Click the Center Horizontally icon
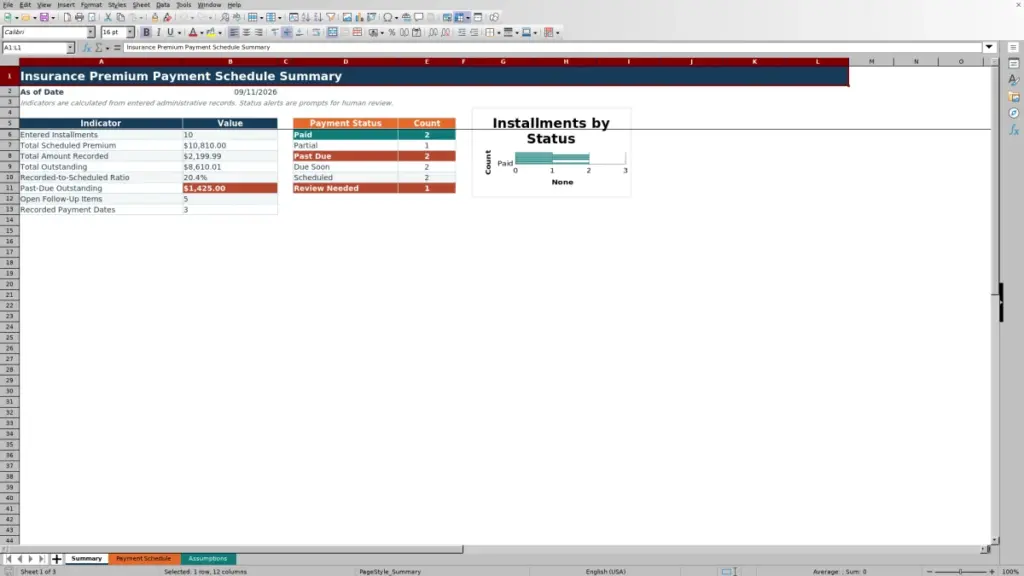Viewport: 1024px width, 576px height. point(246,32)
